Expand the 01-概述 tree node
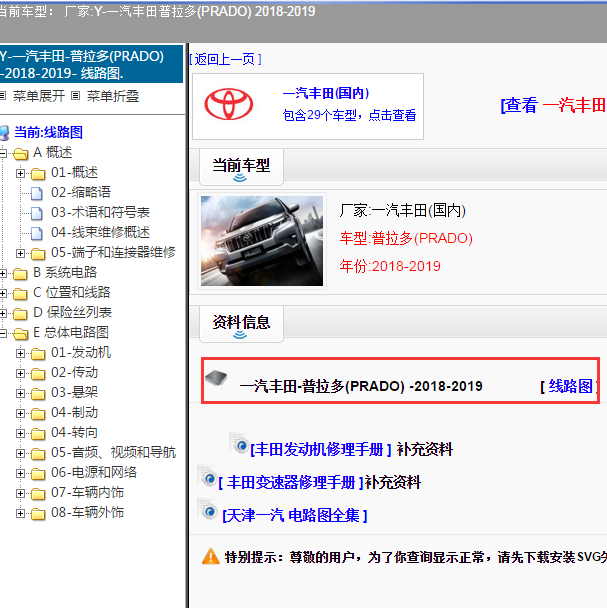Viewport: 607px width, 608px height. coord(20,173)
